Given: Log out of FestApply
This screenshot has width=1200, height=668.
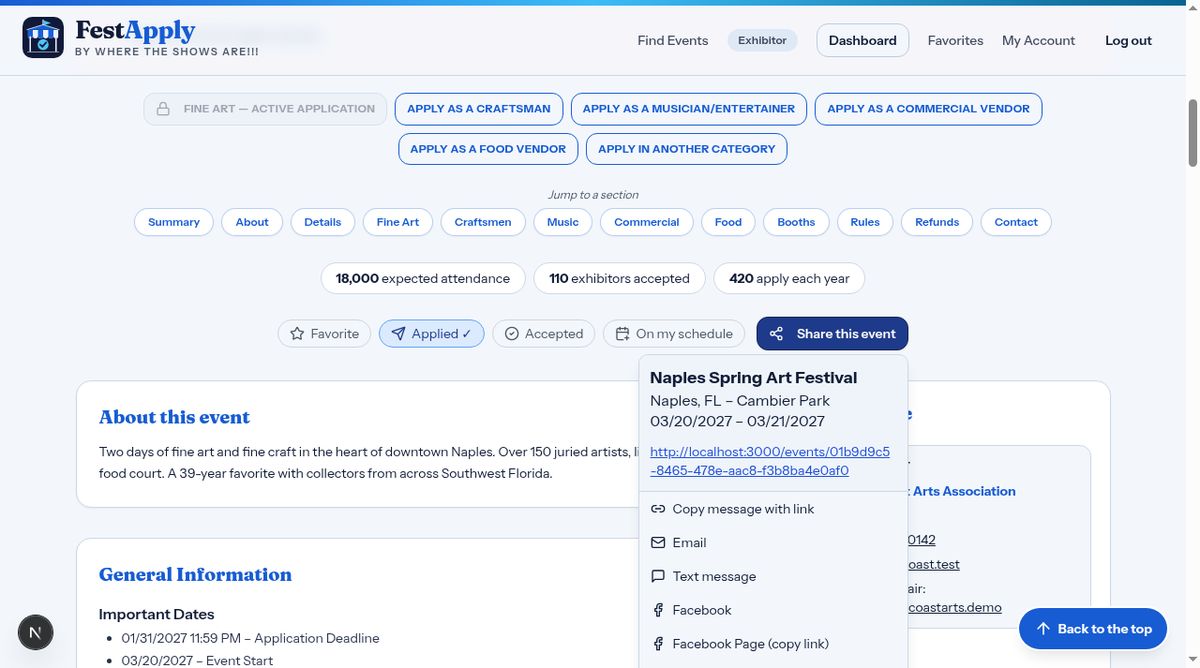Looking at the screenshot, I should tap(1128, 41).
